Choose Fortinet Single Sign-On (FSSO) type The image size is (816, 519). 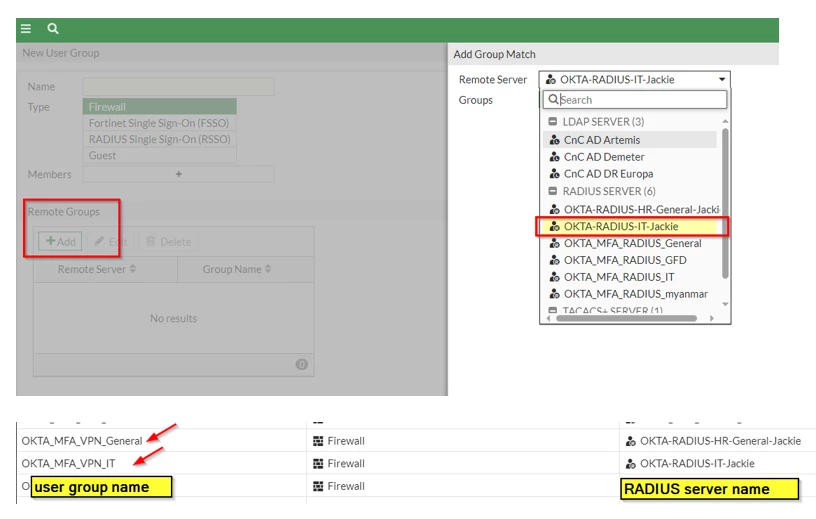point(159,123)
